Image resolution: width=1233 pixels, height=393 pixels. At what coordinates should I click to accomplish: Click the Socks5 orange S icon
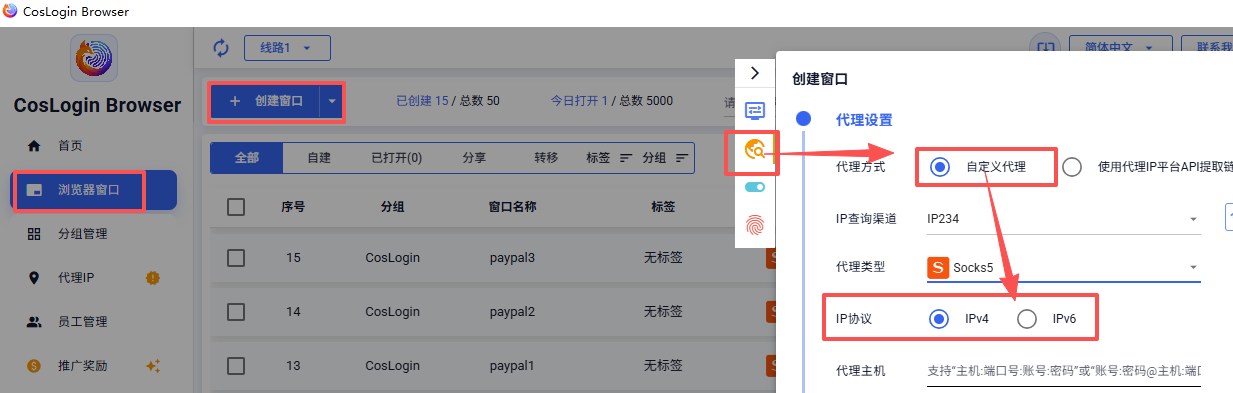pos(938,268)
